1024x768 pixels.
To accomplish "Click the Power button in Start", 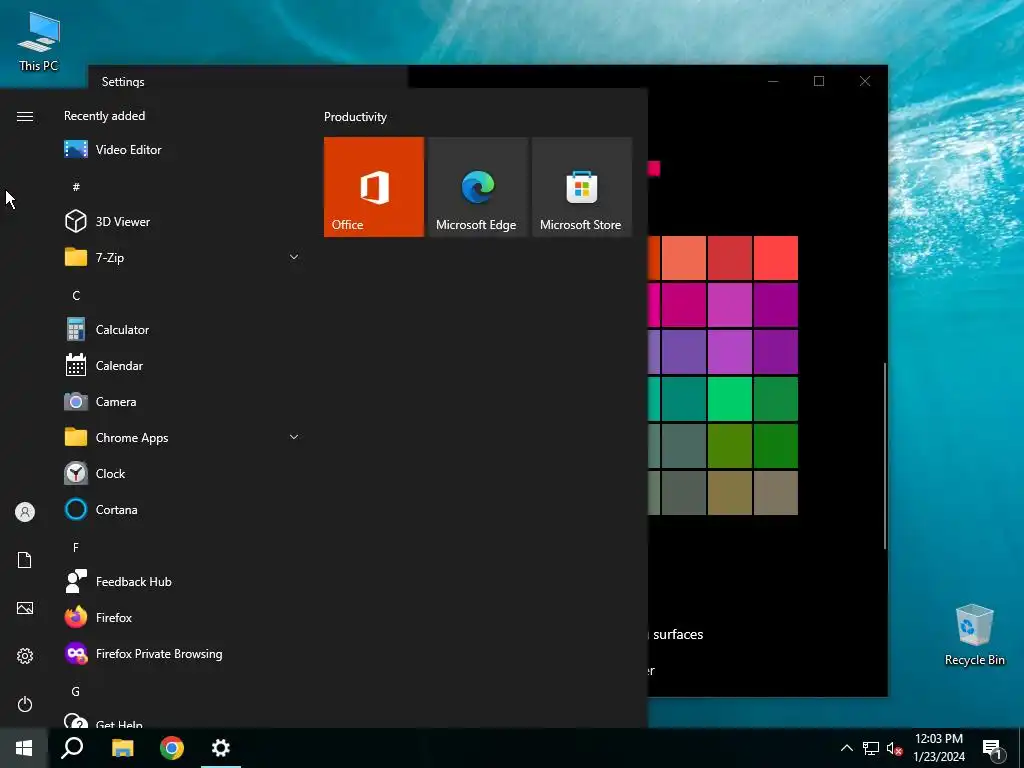I will pos(25,704).
